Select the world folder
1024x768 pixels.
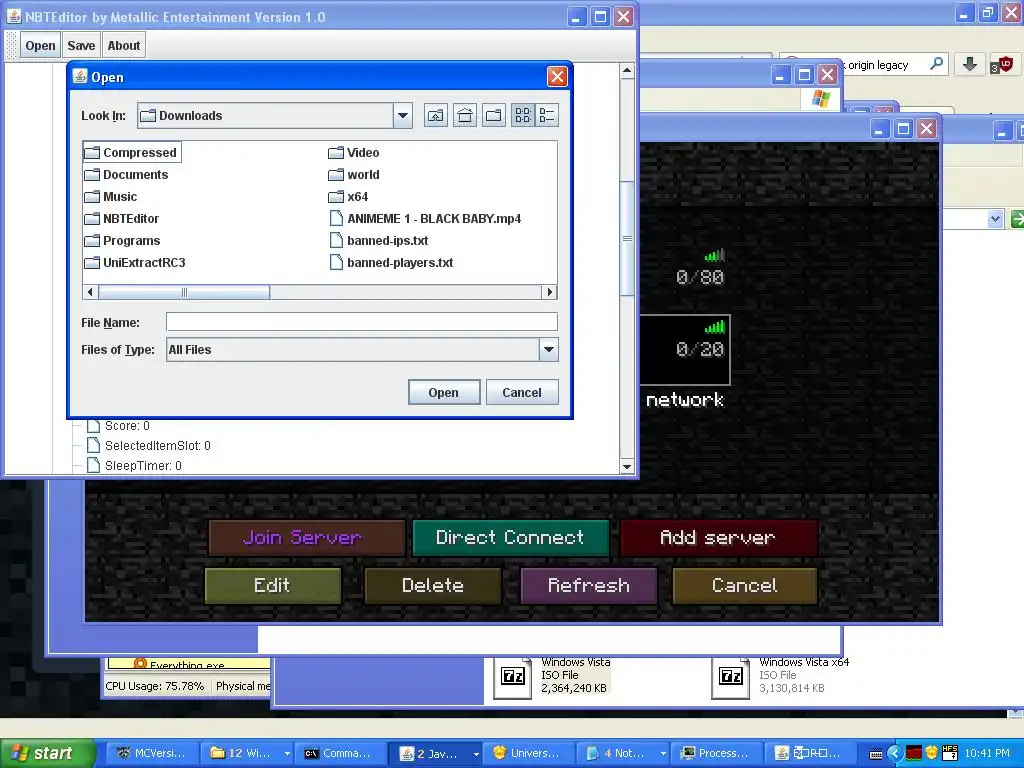point(354,174)
